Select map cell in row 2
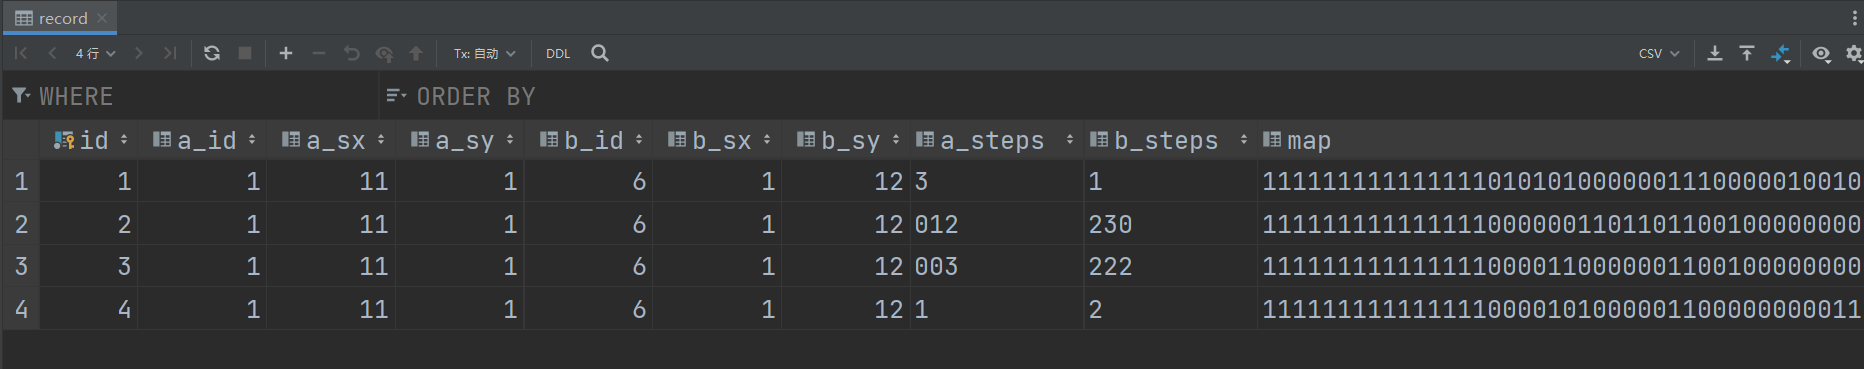Screen dimensions: 1864x369 (x=1561, y=224)
